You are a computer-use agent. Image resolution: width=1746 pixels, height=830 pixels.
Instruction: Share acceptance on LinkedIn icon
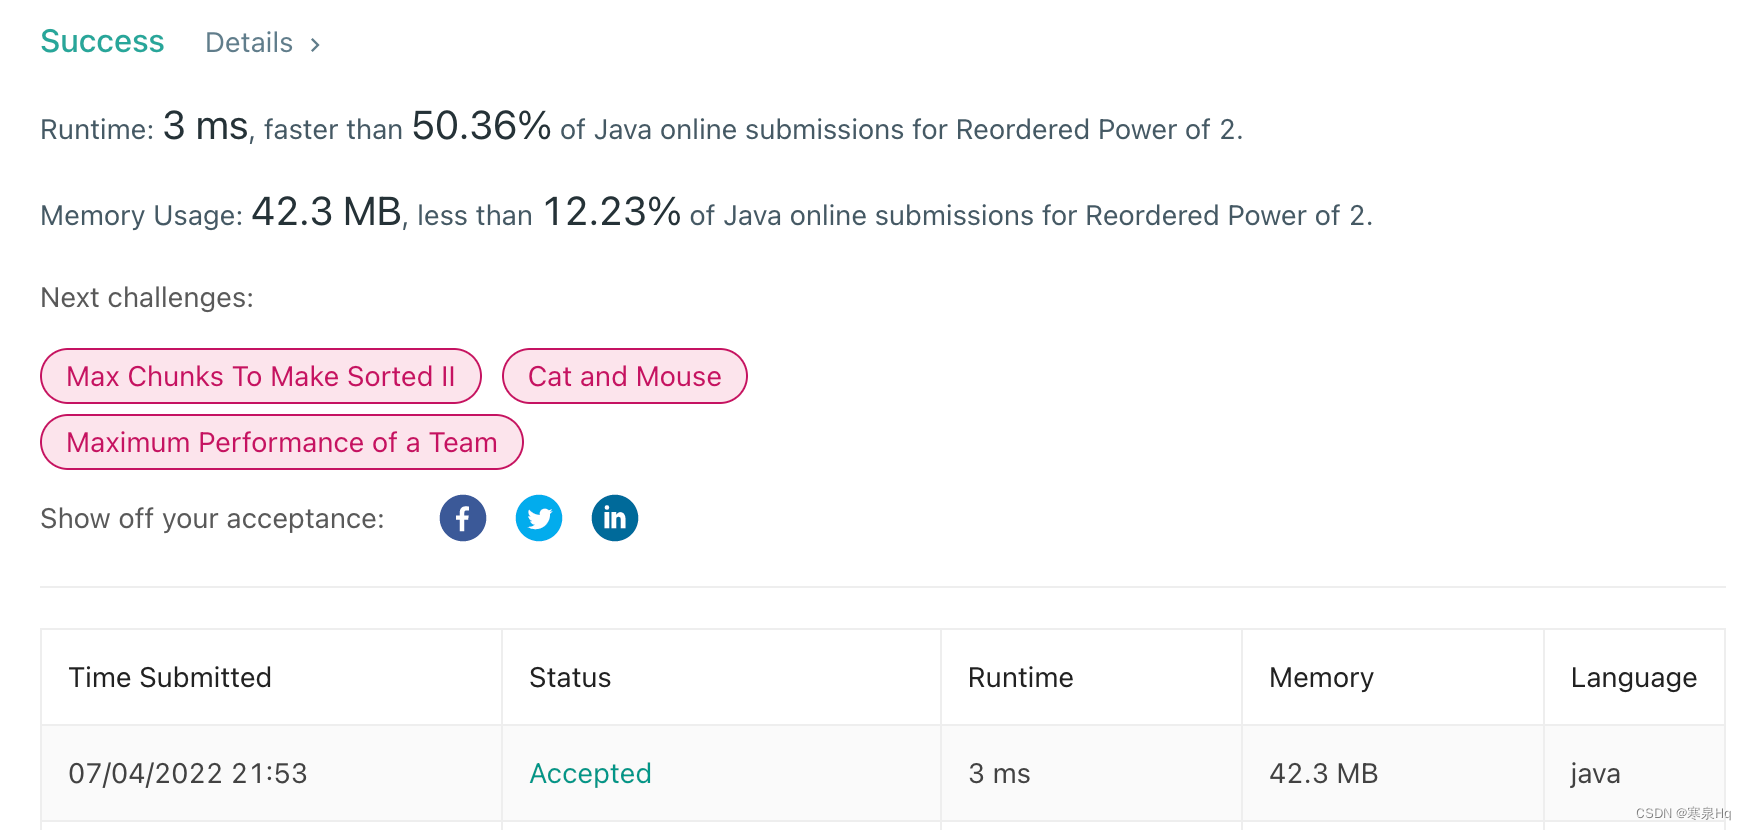(614, 518)
